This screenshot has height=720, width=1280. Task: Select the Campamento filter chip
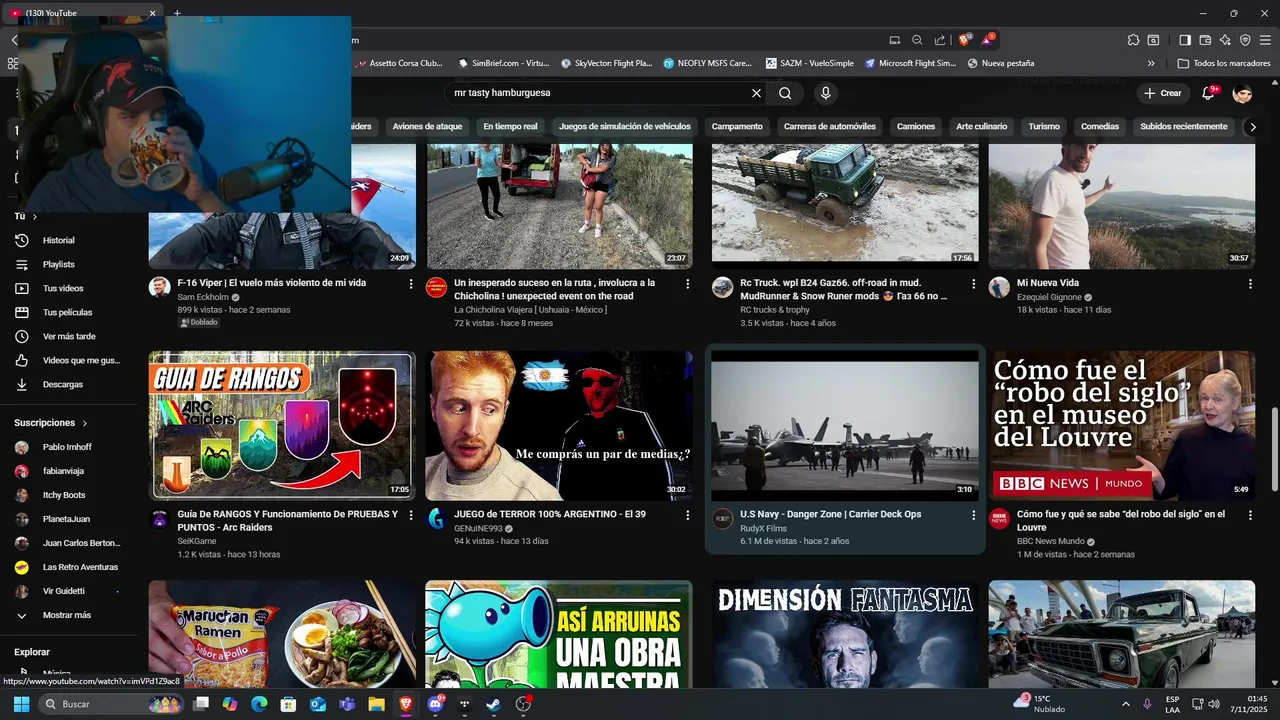click(737, 127)
